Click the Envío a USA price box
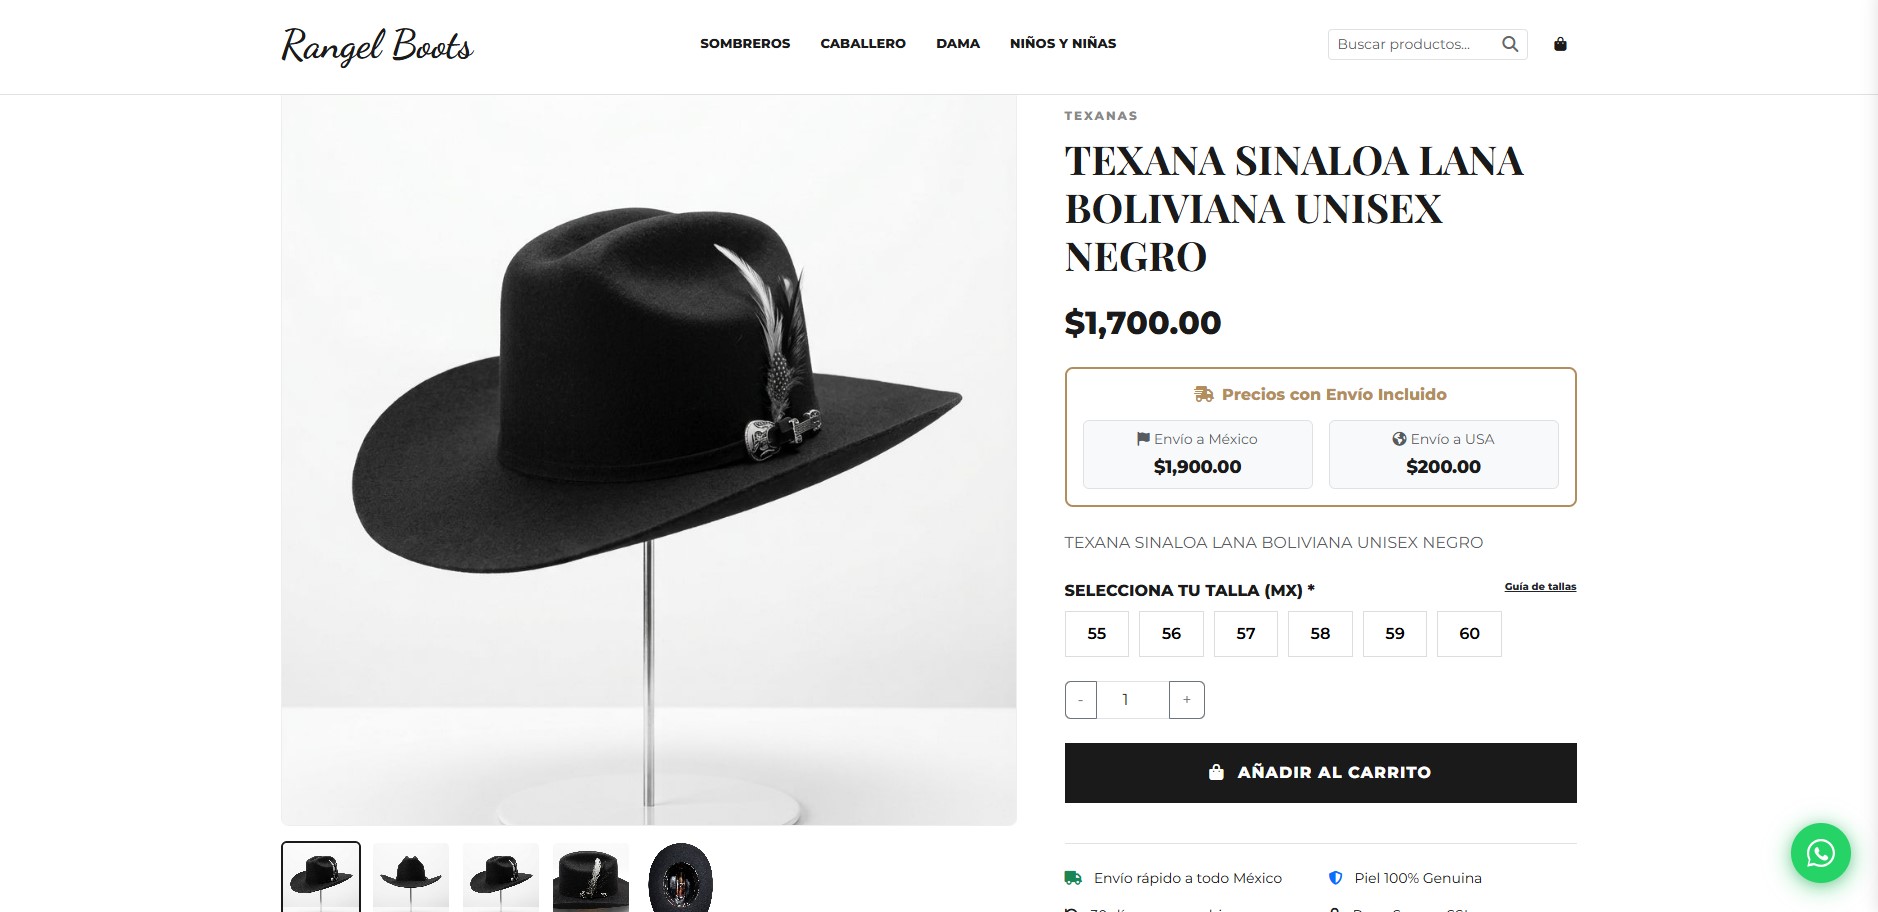Image resolution: width=1878 pixels, height=912 pixels. pyautogui.click(x=1443, y=454)
